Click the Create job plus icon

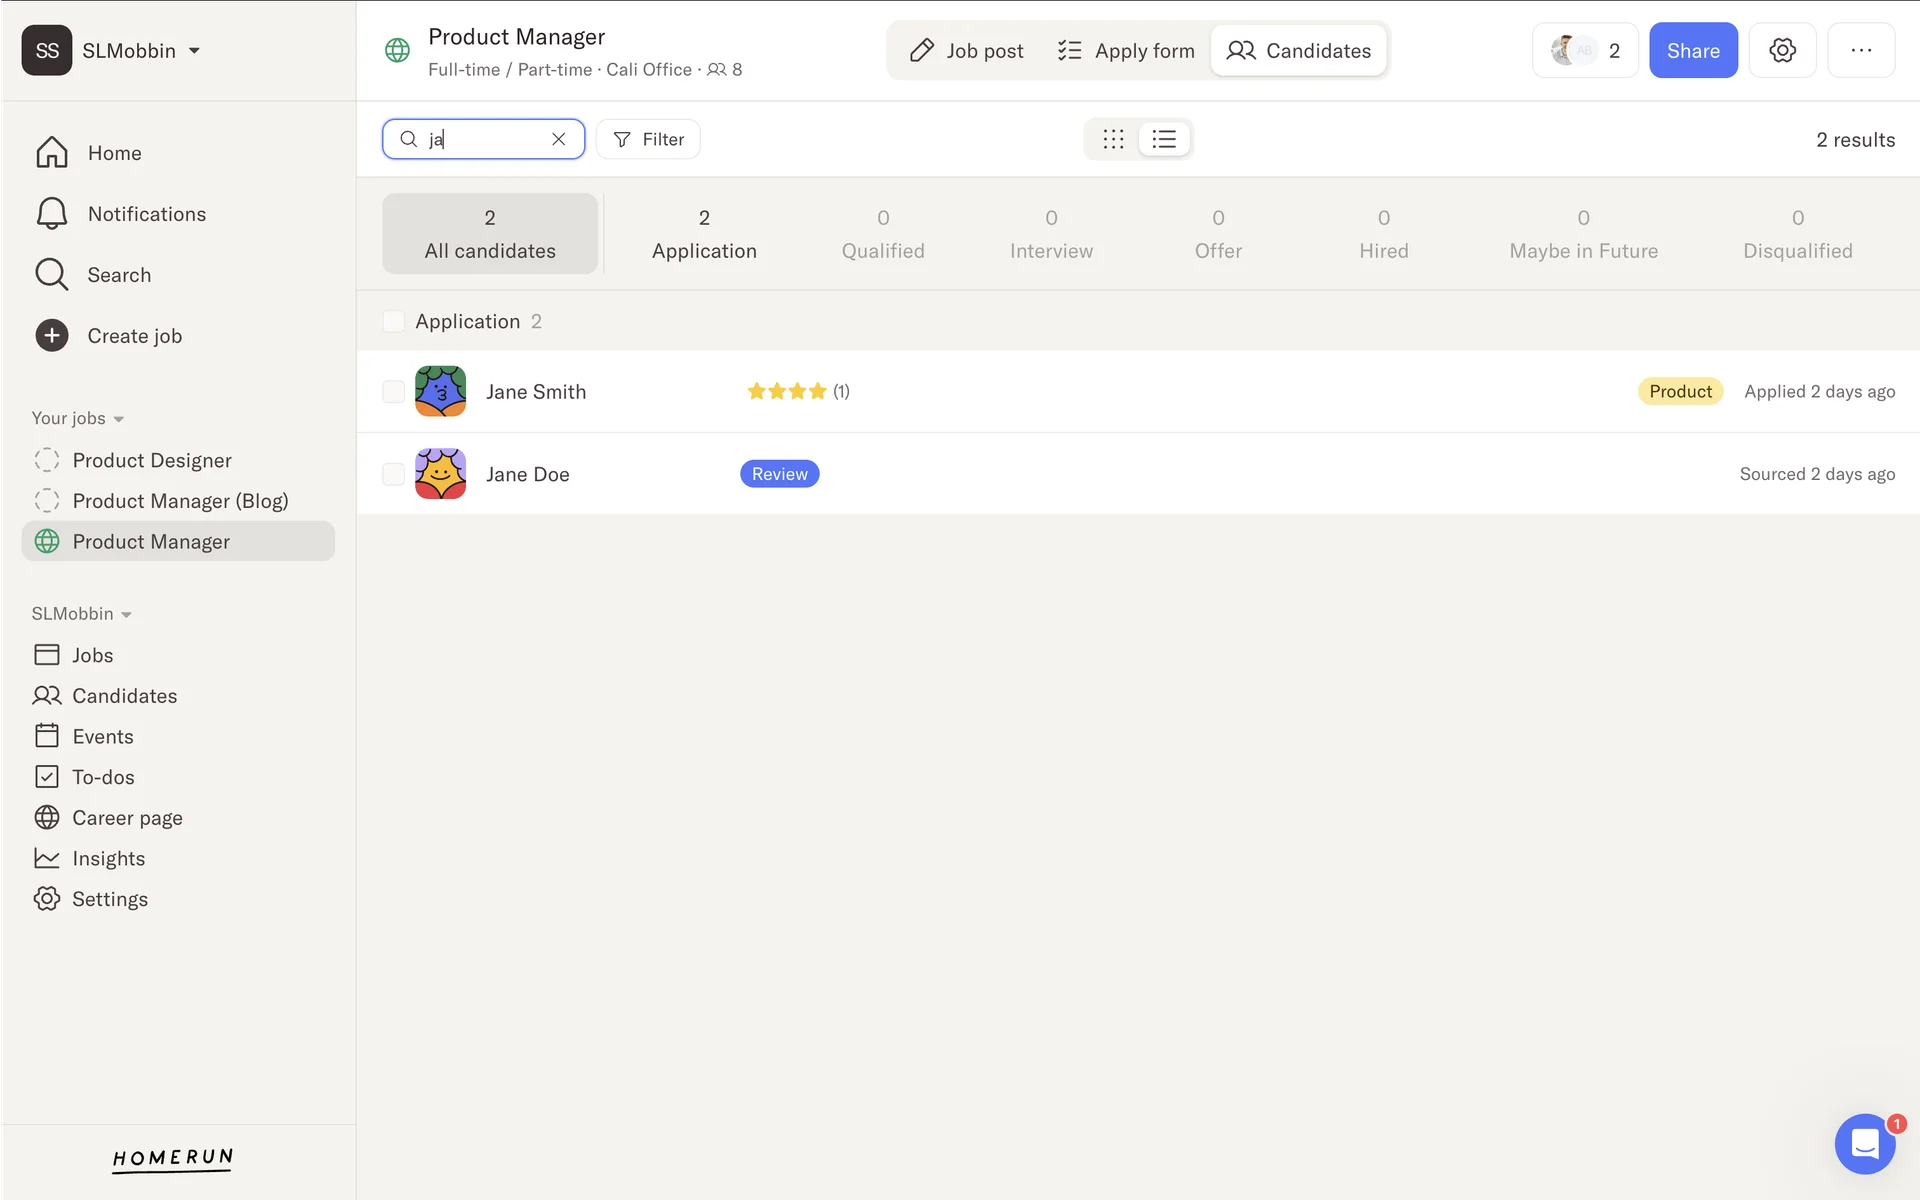click(52, 336)
